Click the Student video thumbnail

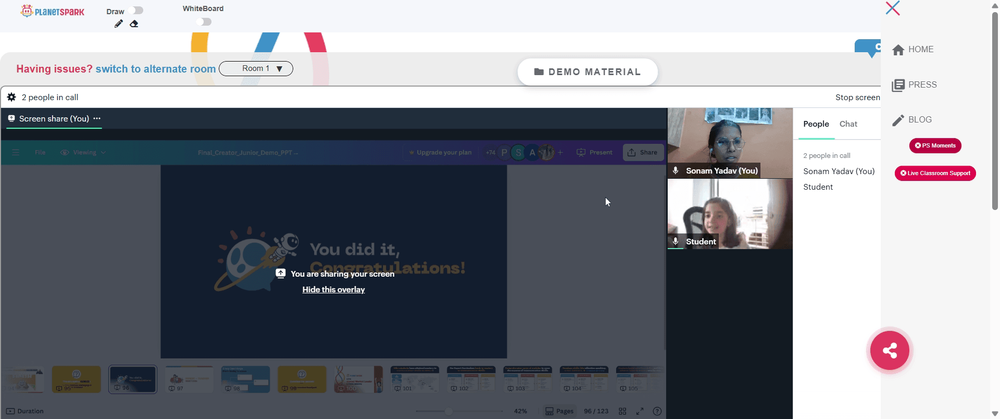coord(730,214)
